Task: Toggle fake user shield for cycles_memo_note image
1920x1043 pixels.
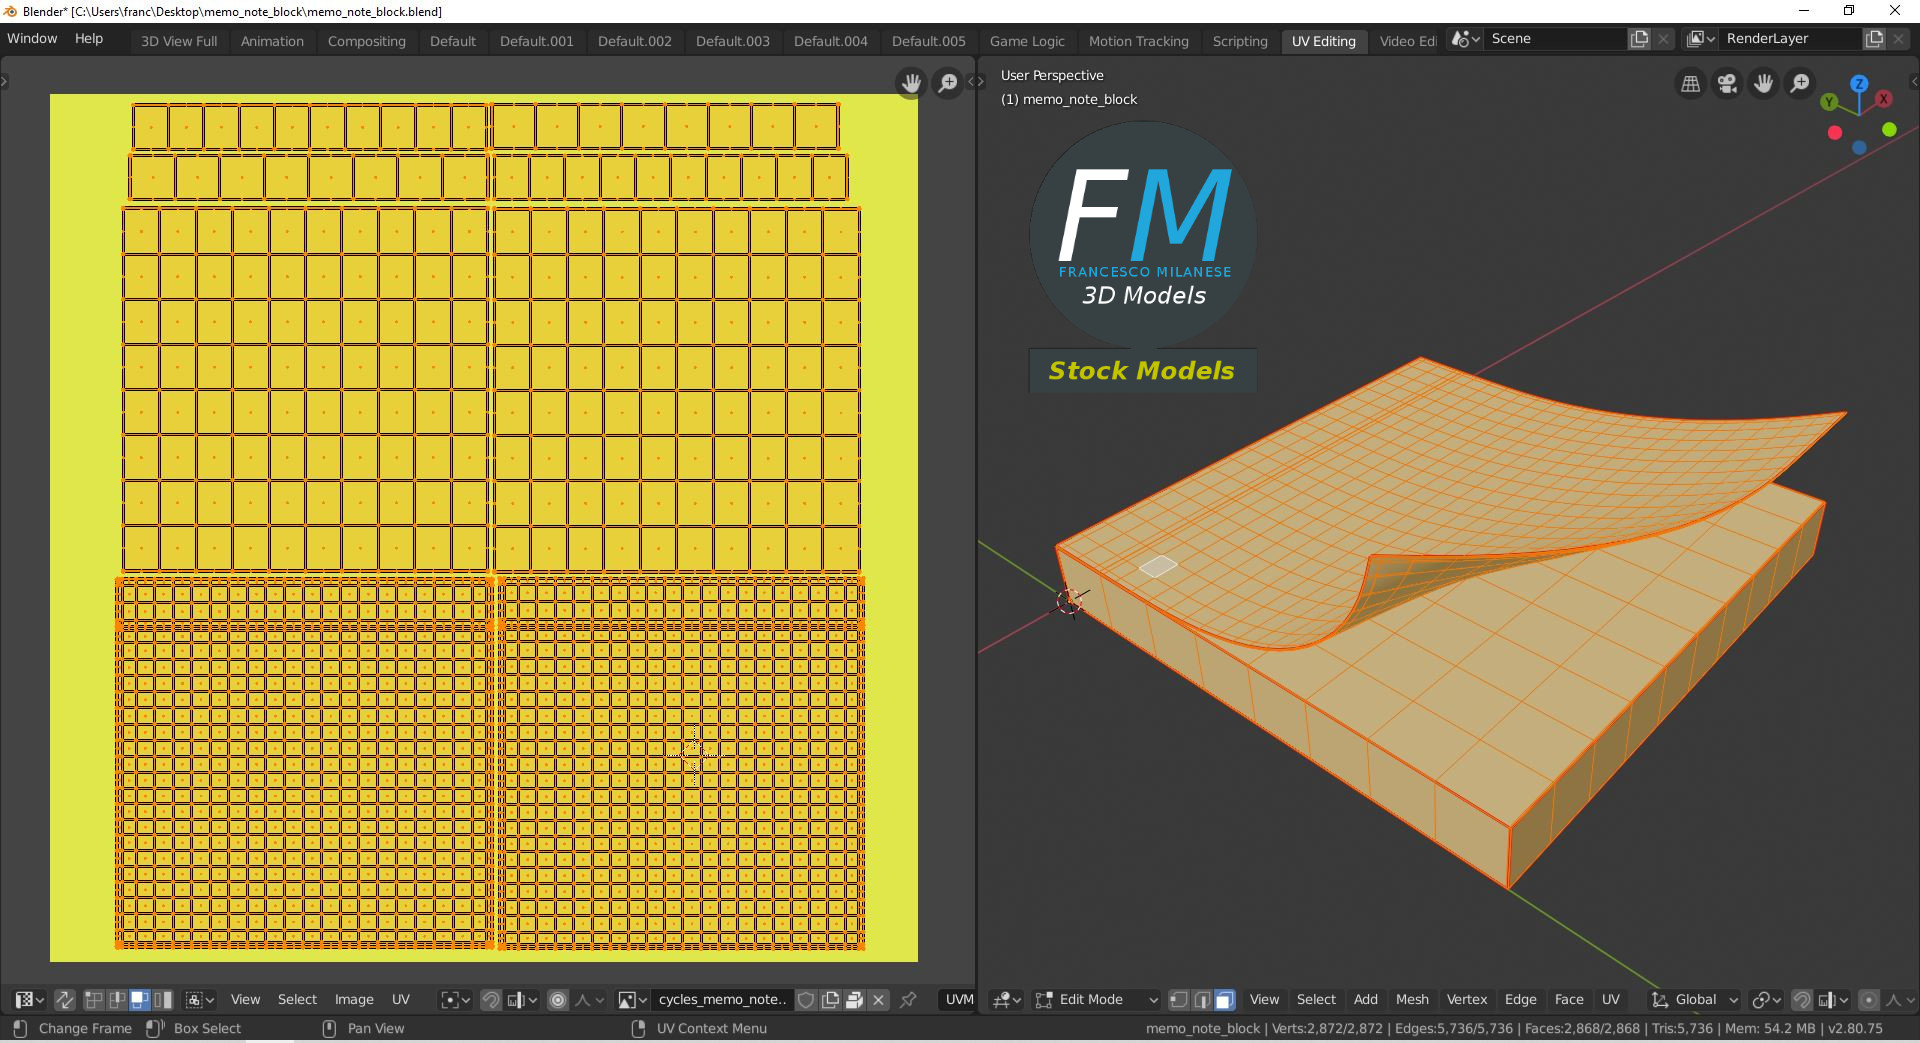Action: (806, 999)
